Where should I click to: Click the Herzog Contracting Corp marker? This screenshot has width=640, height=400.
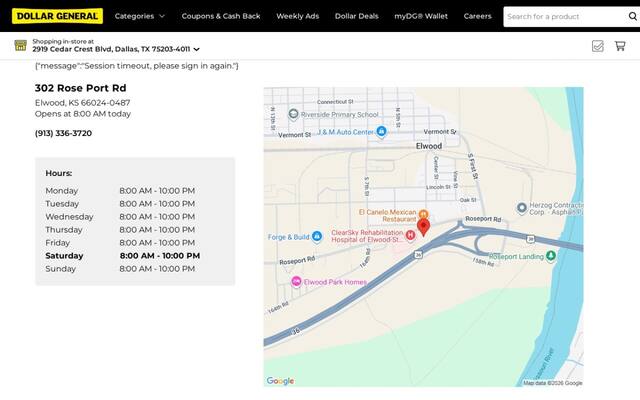(x=521, y=208)
